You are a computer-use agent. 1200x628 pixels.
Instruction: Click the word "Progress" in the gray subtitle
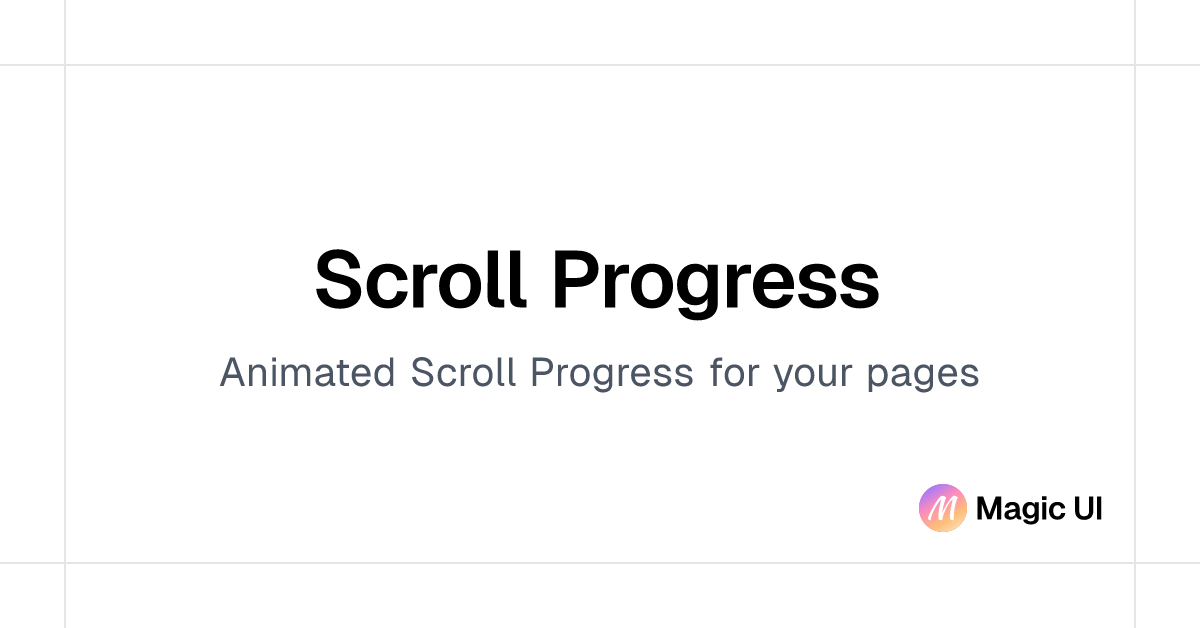pyautogui.click(x=612, y=375)
